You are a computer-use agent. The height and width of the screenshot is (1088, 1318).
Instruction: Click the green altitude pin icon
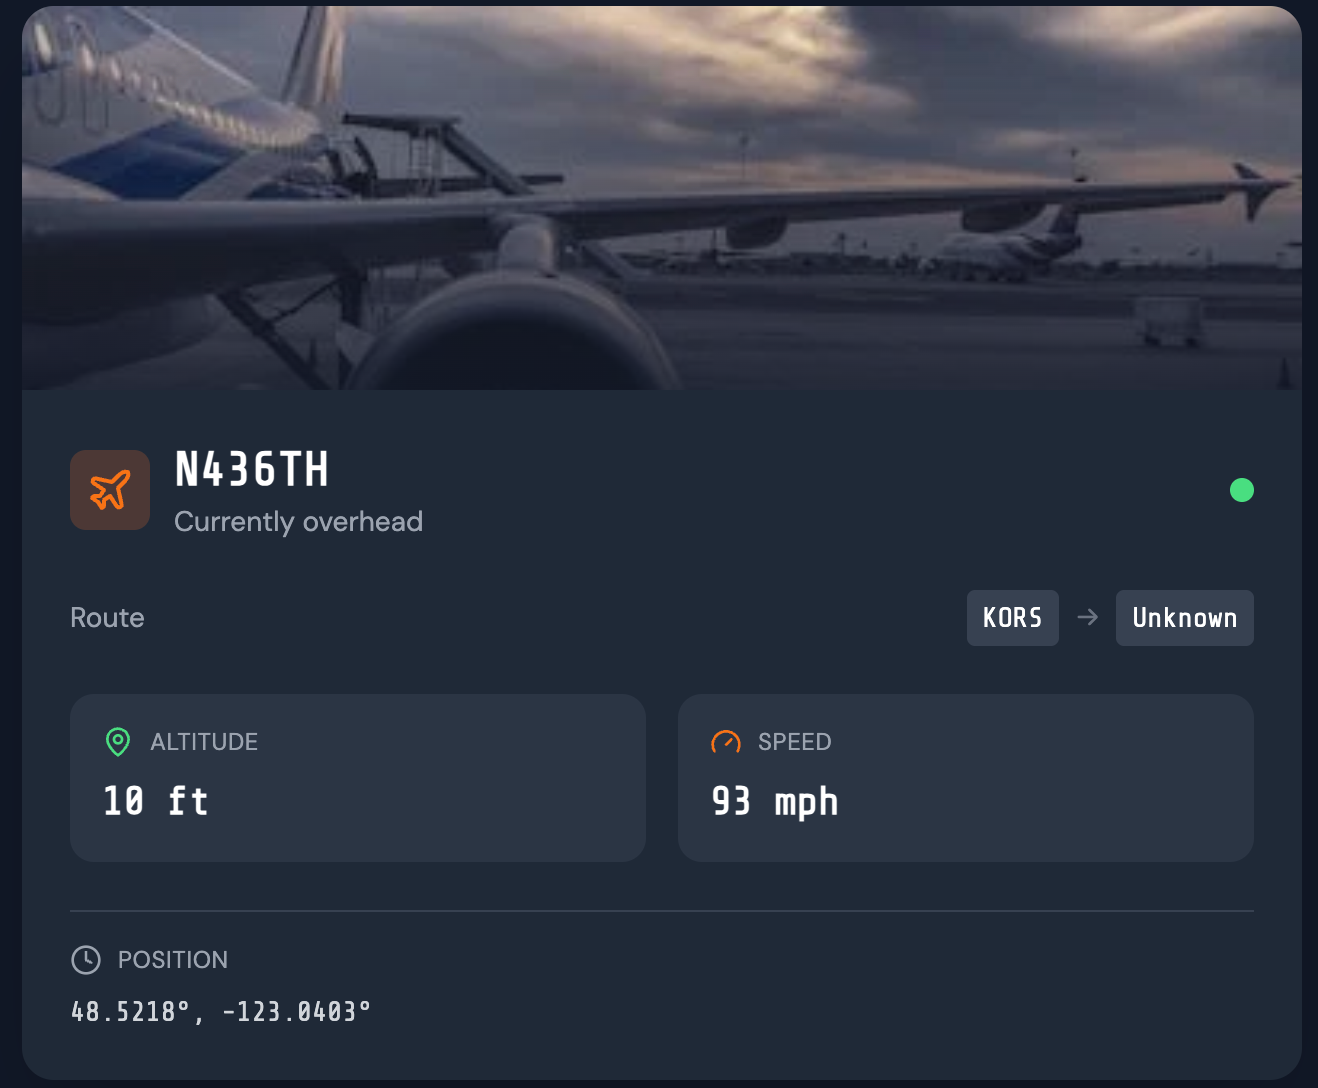[x=118, y=742]
